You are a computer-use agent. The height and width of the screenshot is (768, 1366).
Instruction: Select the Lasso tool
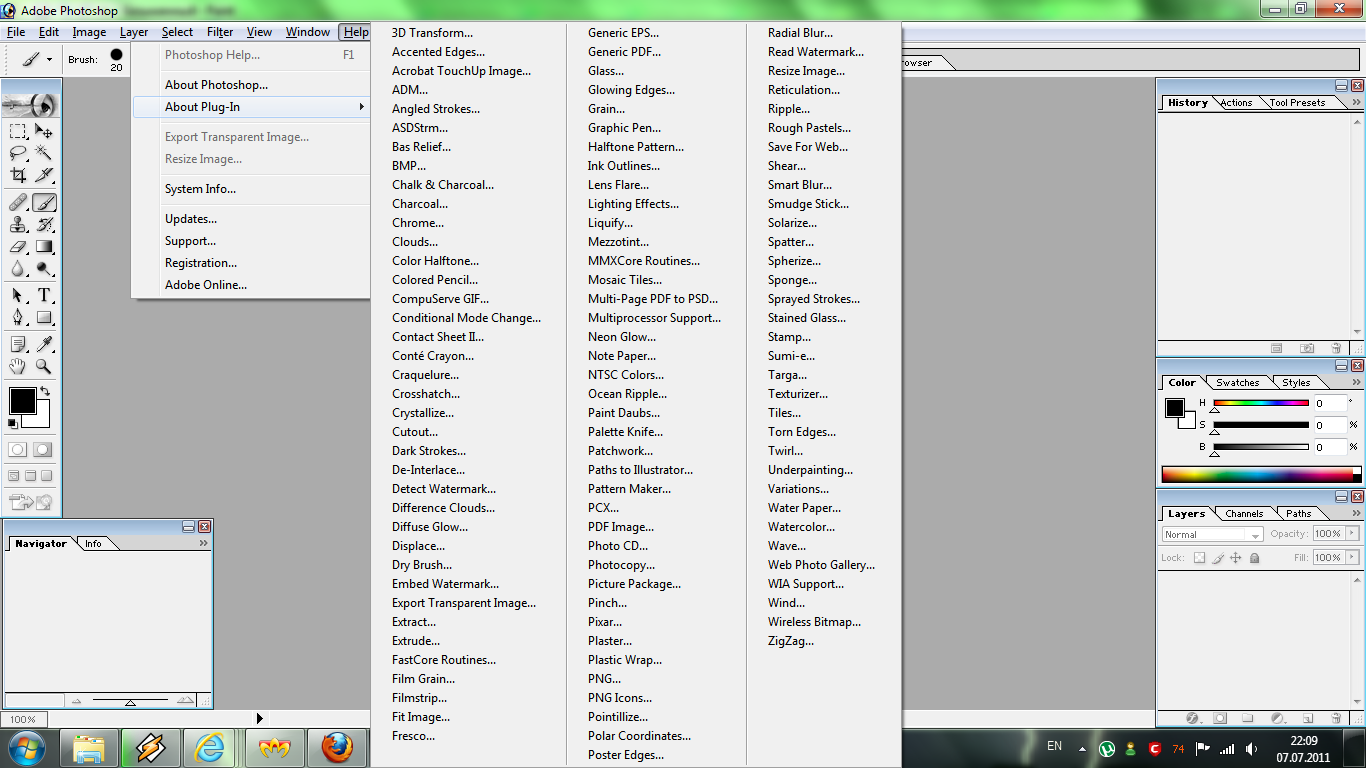point(18,153)
